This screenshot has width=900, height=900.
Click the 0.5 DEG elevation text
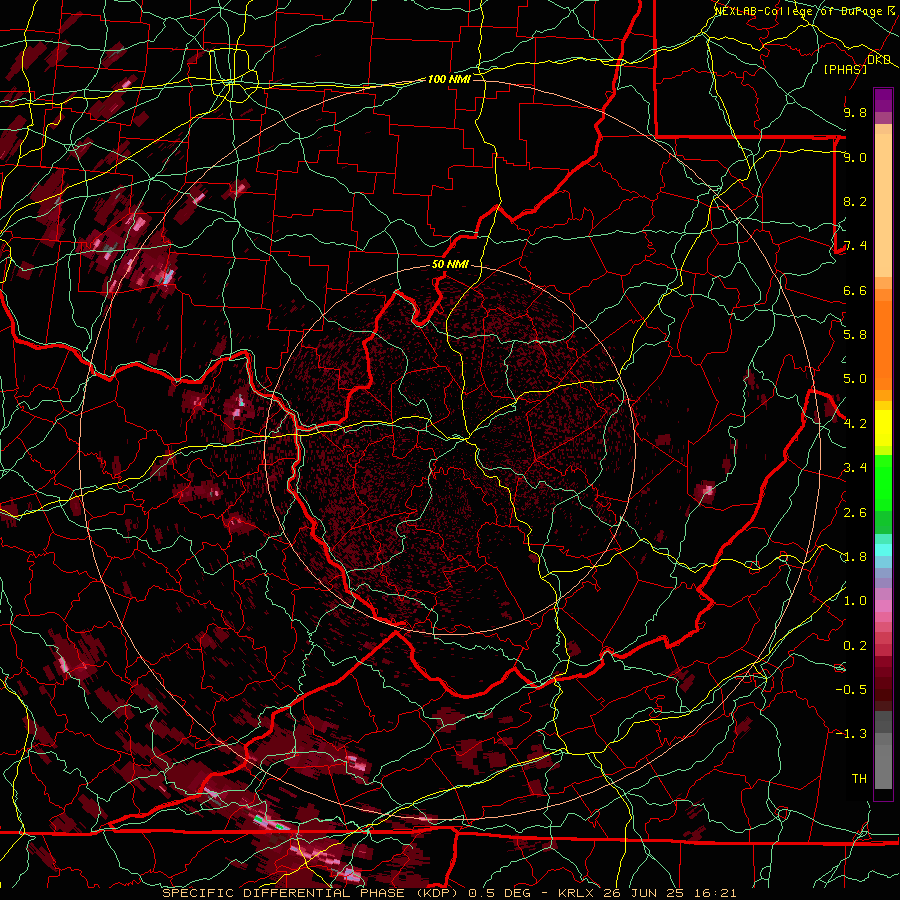[501, 893]
